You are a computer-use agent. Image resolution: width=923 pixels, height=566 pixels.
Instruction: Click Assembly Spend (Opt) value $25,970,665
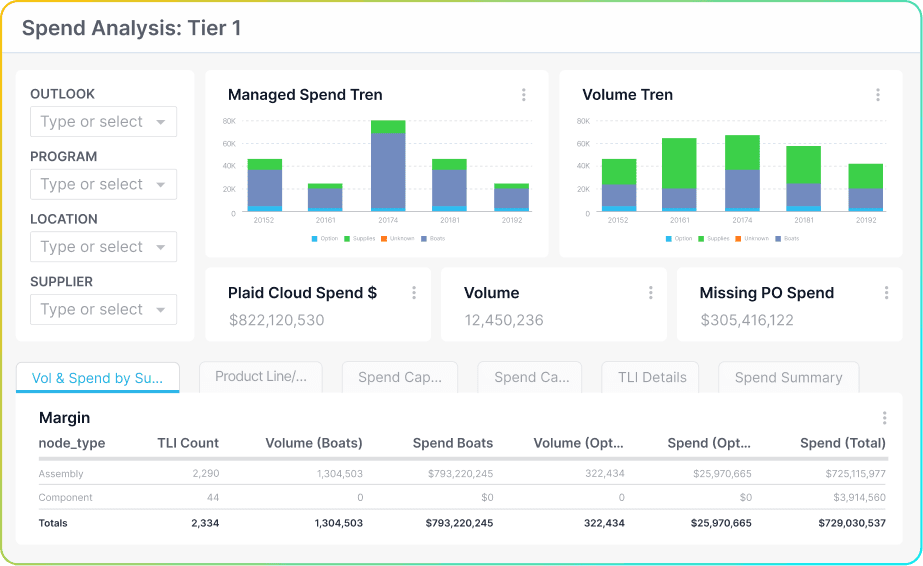click(722, 474)
